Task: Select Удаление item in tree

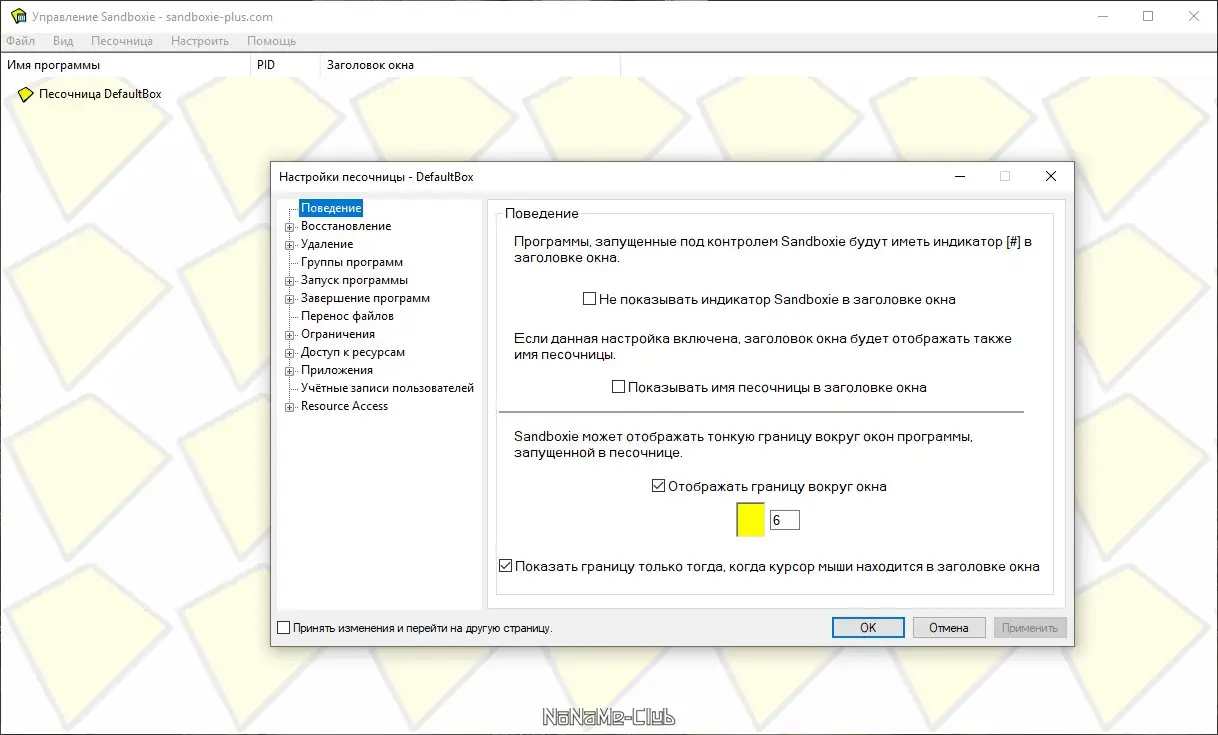Action: (327, 244)
